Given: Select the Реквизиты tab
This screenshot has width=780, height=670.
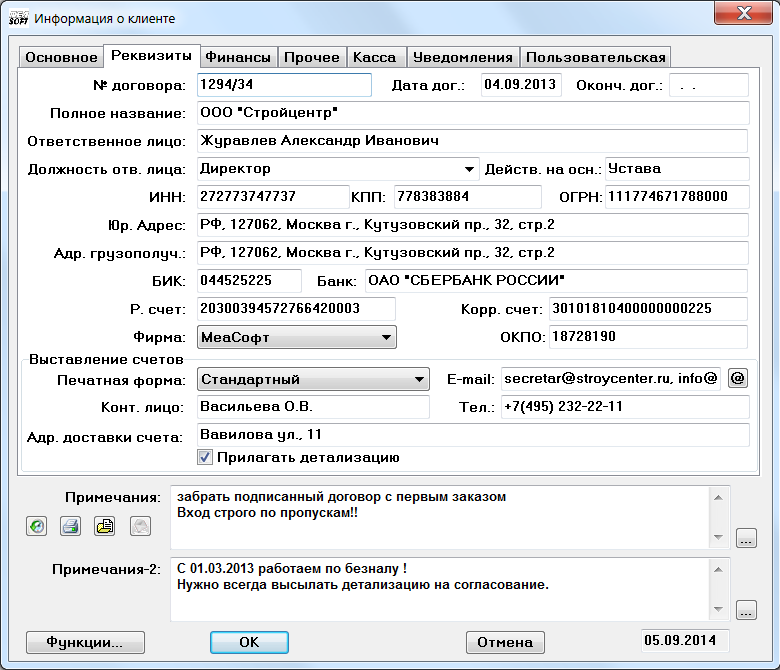Looking at the screenshot, I should [x=151, y=55].
